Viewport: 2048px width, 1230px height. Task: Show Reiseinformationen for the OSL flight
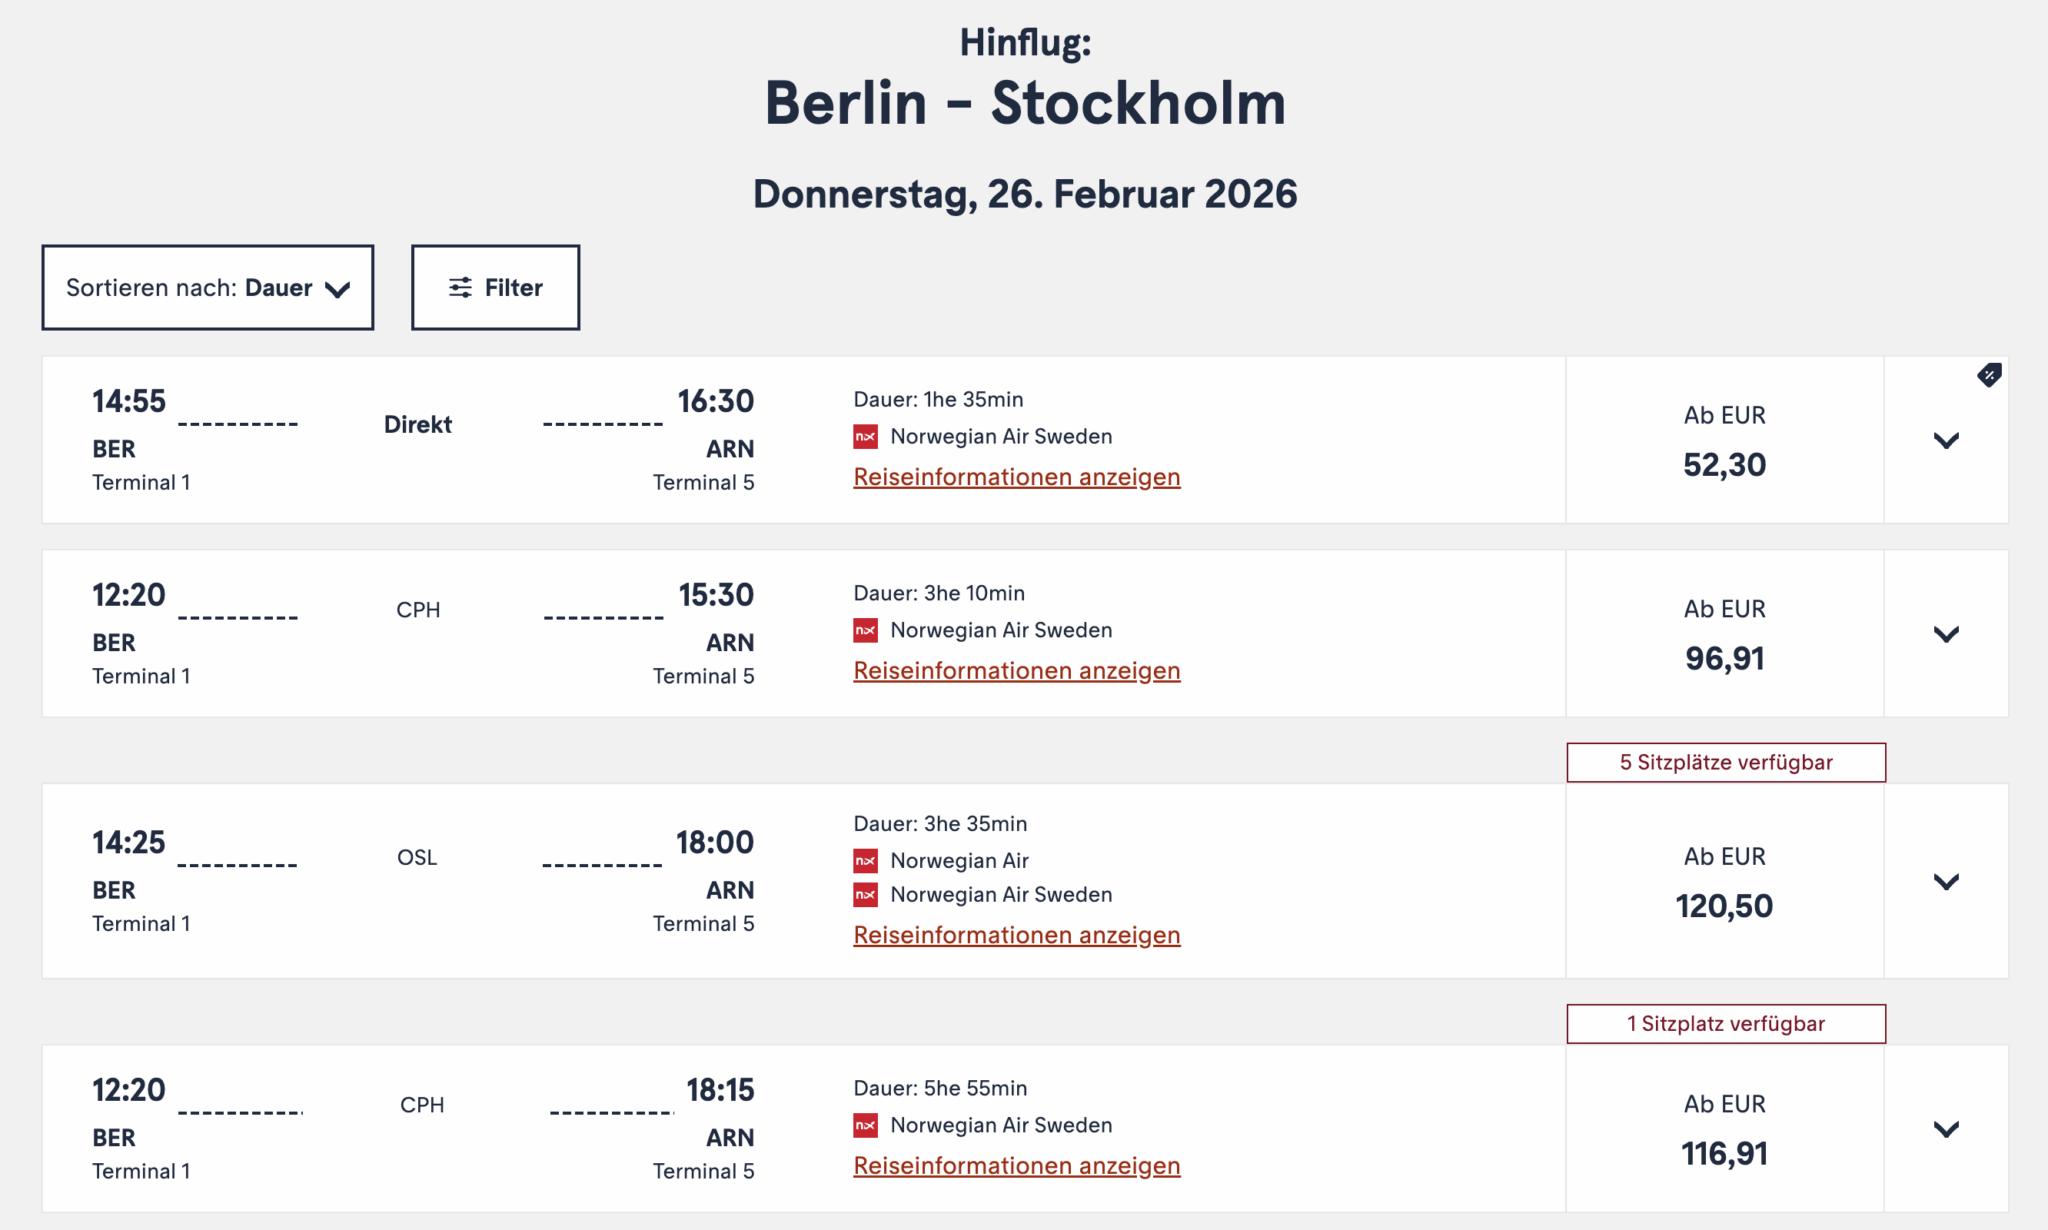[1016, 935]
